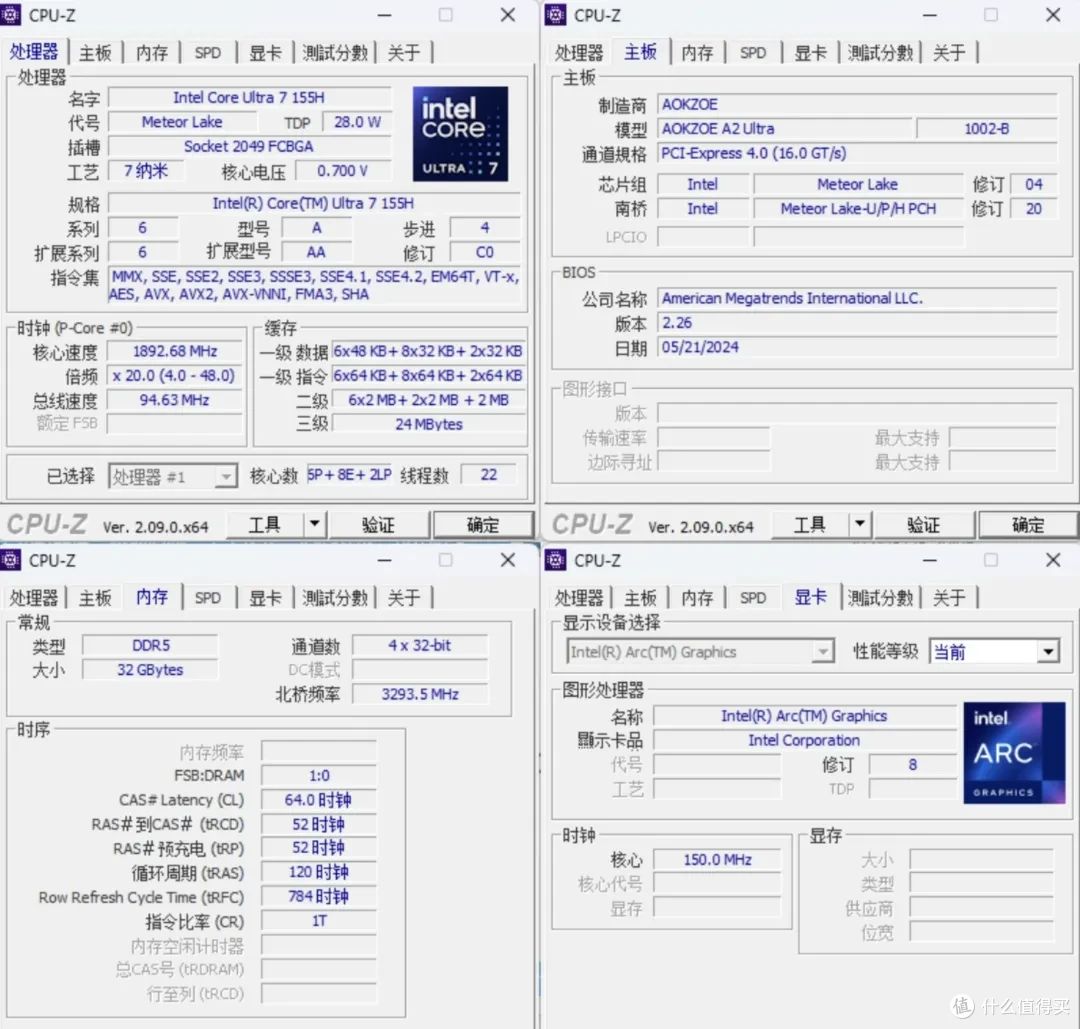Screen dimensions: 1080x1029
Task: Click 确定 button in the mainboard window
Action: (x=1028, y=524)
